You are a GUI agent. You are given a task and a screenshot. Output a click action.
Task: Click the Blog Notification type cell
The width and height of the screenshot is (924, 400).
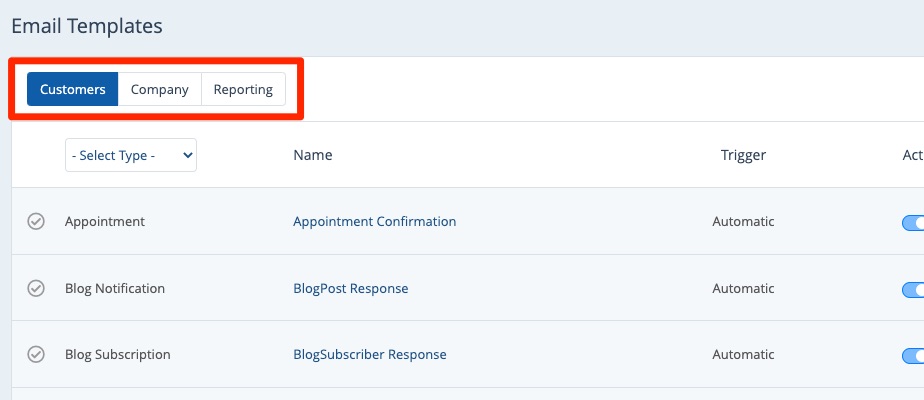(x=115, y=289)
